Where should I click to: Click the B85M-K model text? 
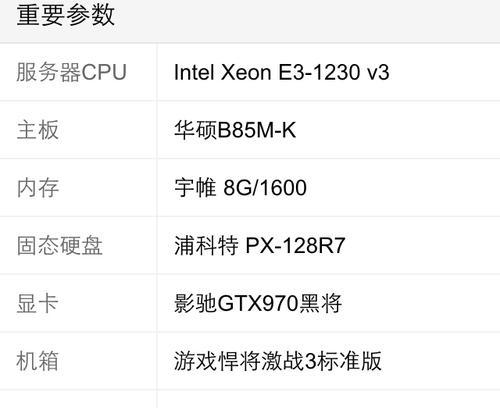[257, 130]
